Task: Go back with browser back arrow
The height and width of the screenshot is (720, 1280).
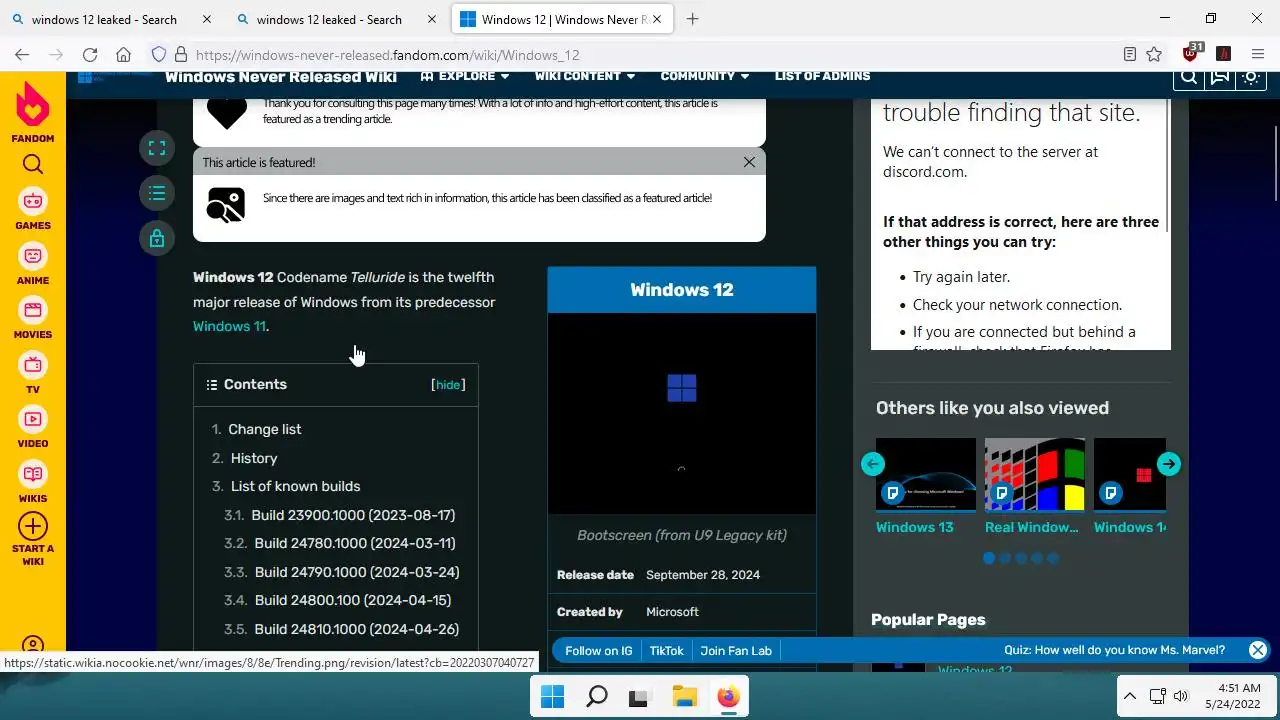Action: (22, 55)
